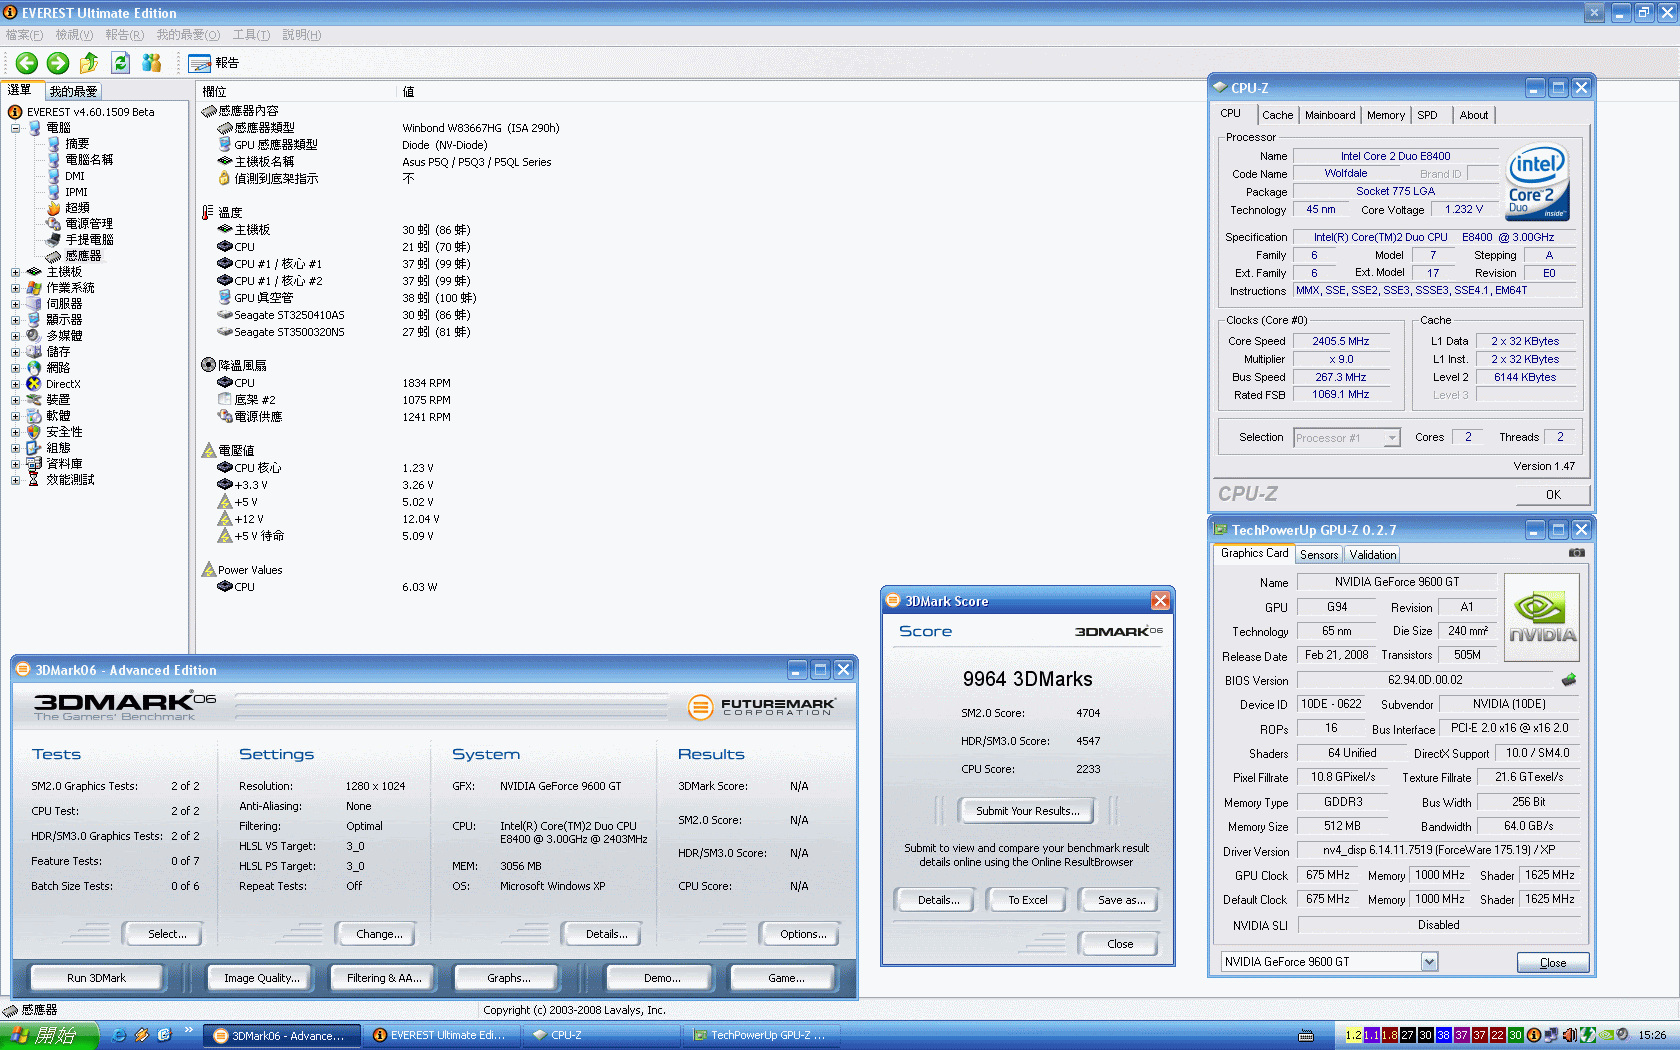This screenshot has width=1680, height=1050.
Task: Click the users icon in EVEREST toolbar
Action: [x=151, y=63]
